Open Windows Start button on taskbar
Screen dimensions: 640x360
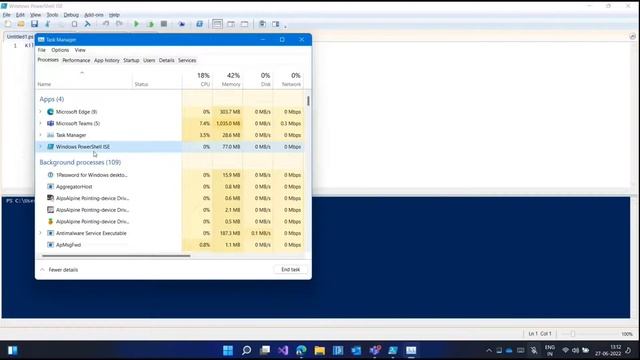[228, 350]
